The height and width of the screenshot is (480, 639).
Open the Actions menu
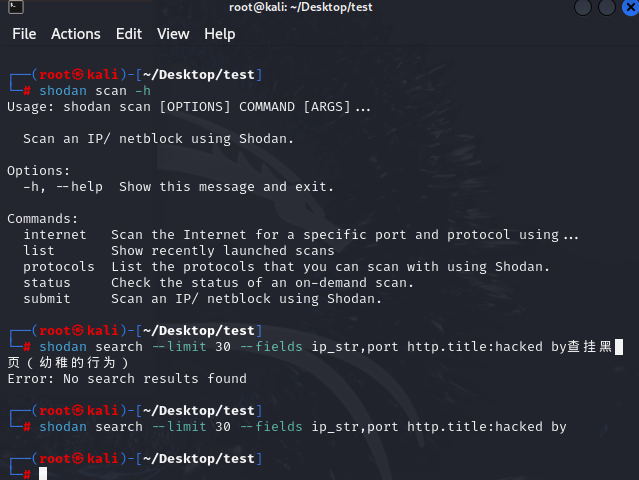[x=76, y=34]
